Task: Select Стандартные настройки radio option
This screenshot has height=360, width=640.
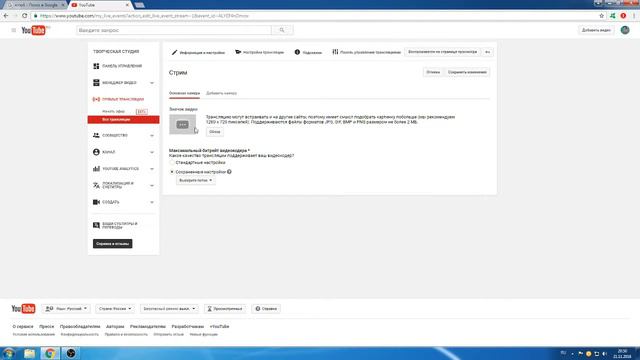Action: pyautogui.click(x=172, y=162)
